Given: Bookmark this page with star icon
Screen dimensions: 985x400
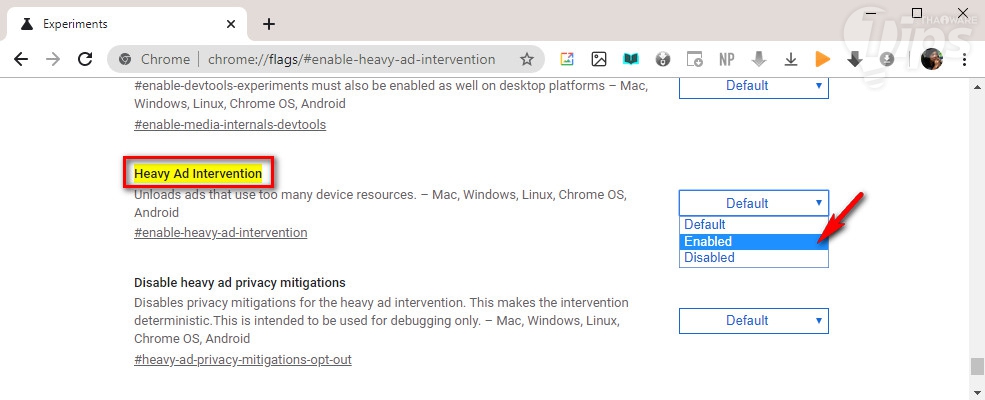Looking at the screenshot, I should [x=527, y=59].
